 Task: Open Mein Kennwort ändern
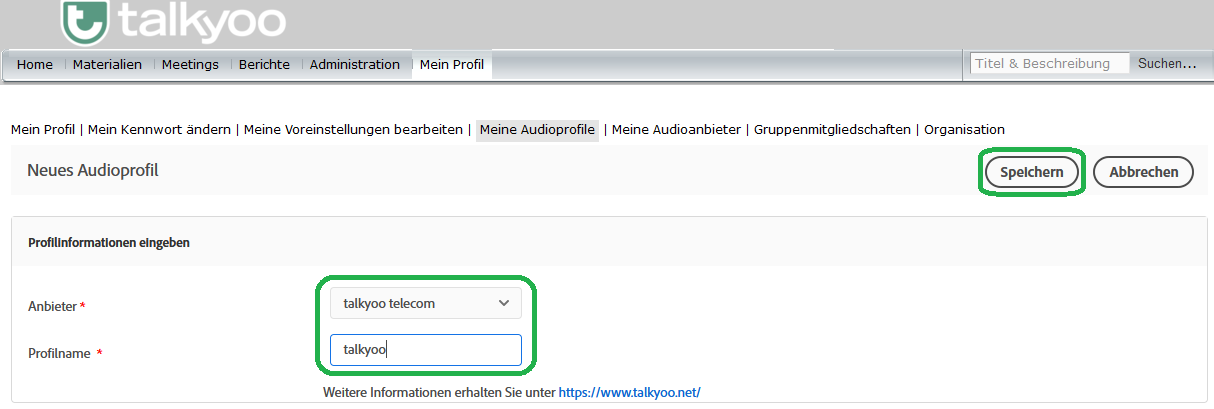161,129
